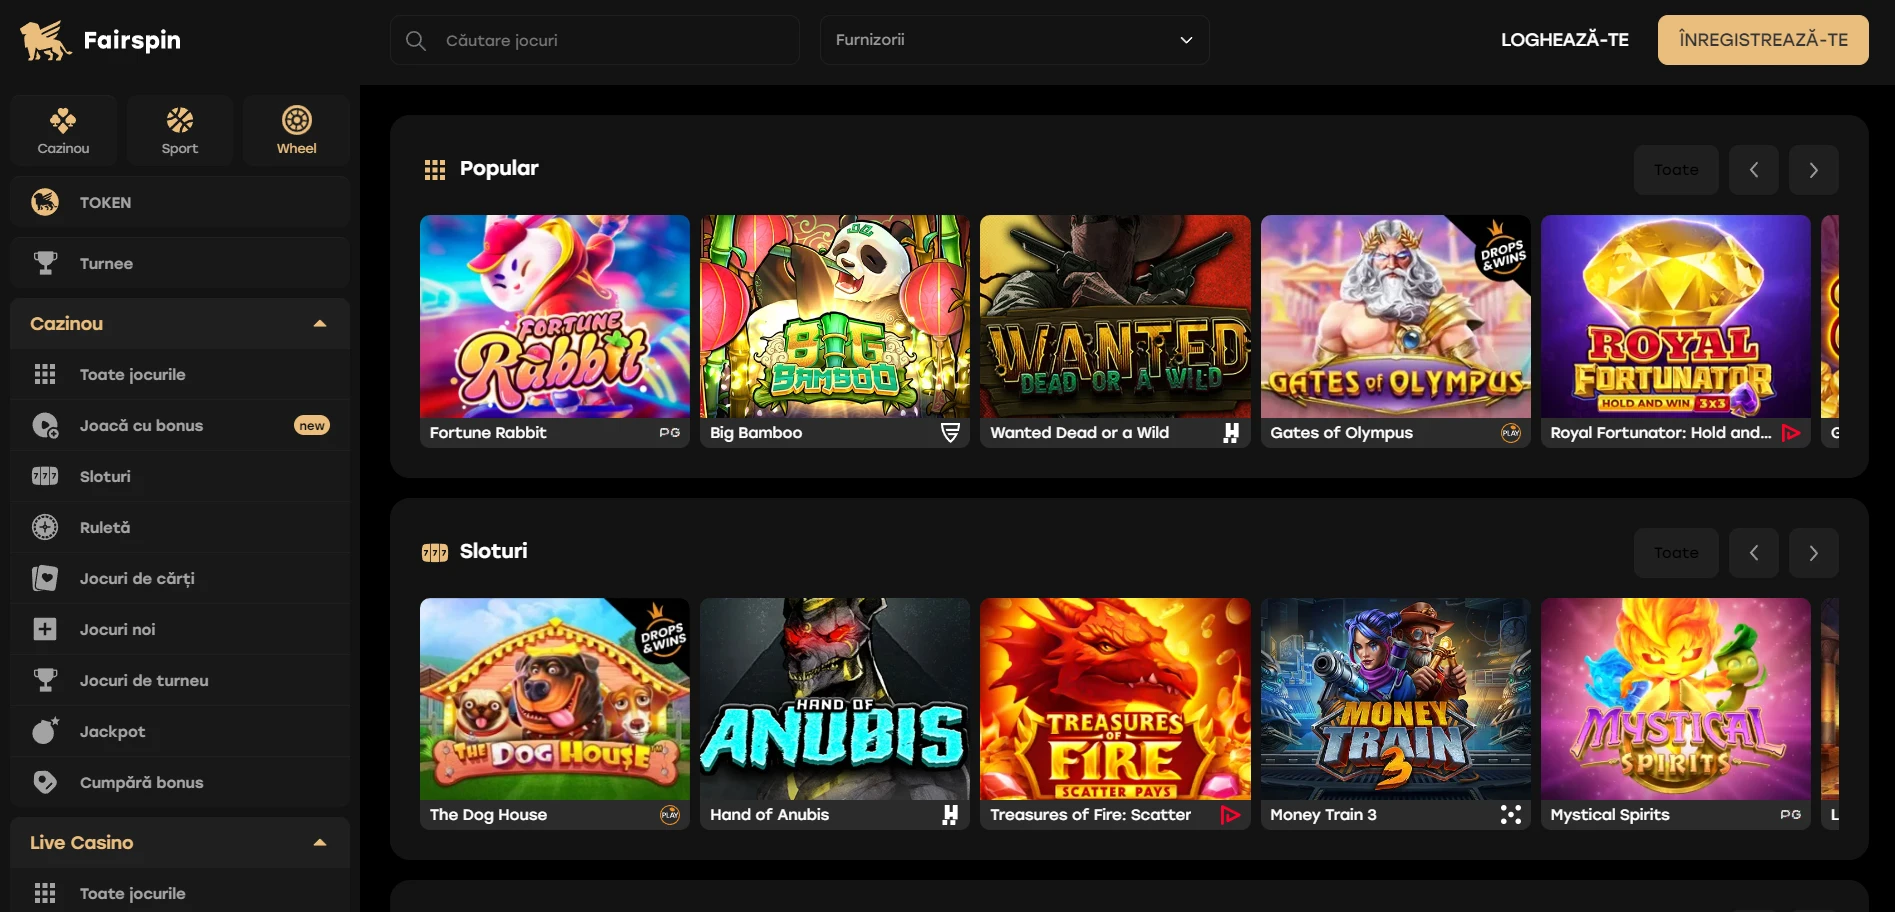
Task: Select Toate jocurile under Live Casino
Action: (x=180, y=893)
